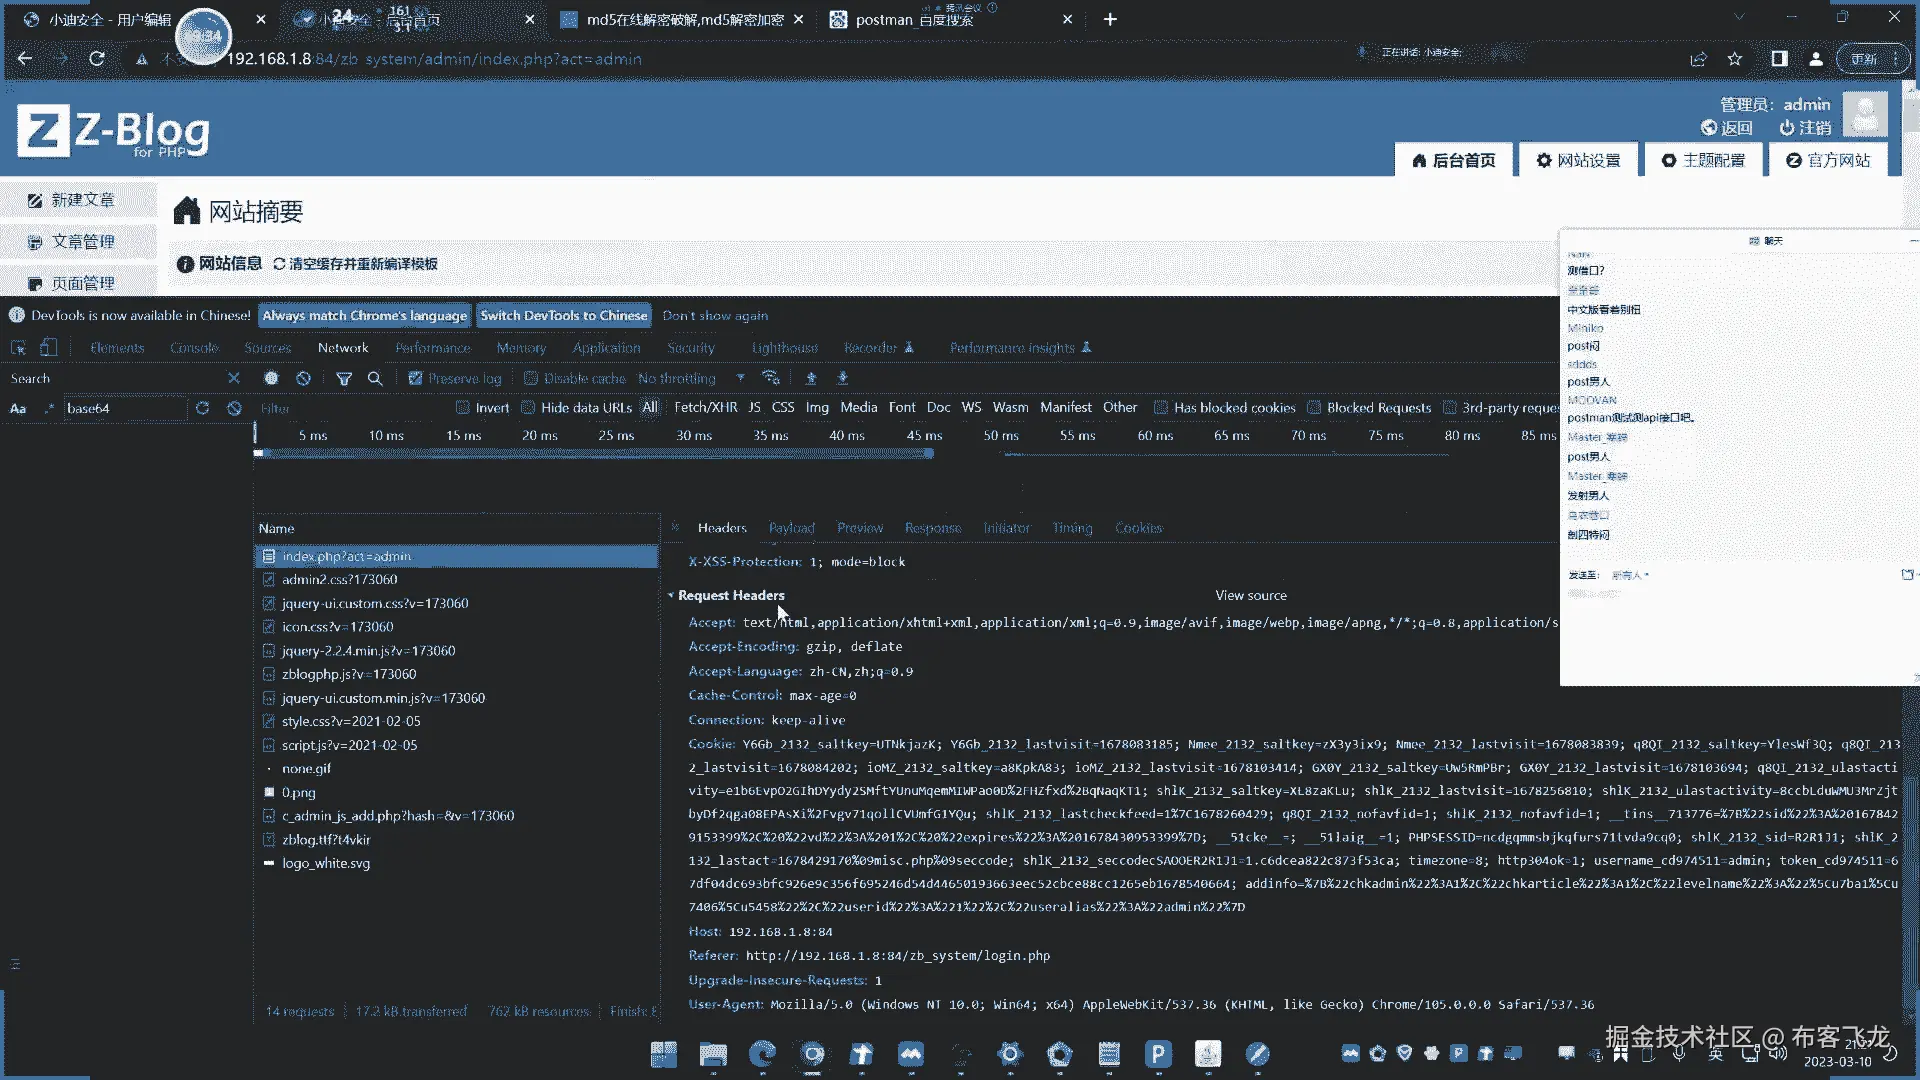
Task: Click the import HAR upload icon
Action: click(x=811, y=378)
